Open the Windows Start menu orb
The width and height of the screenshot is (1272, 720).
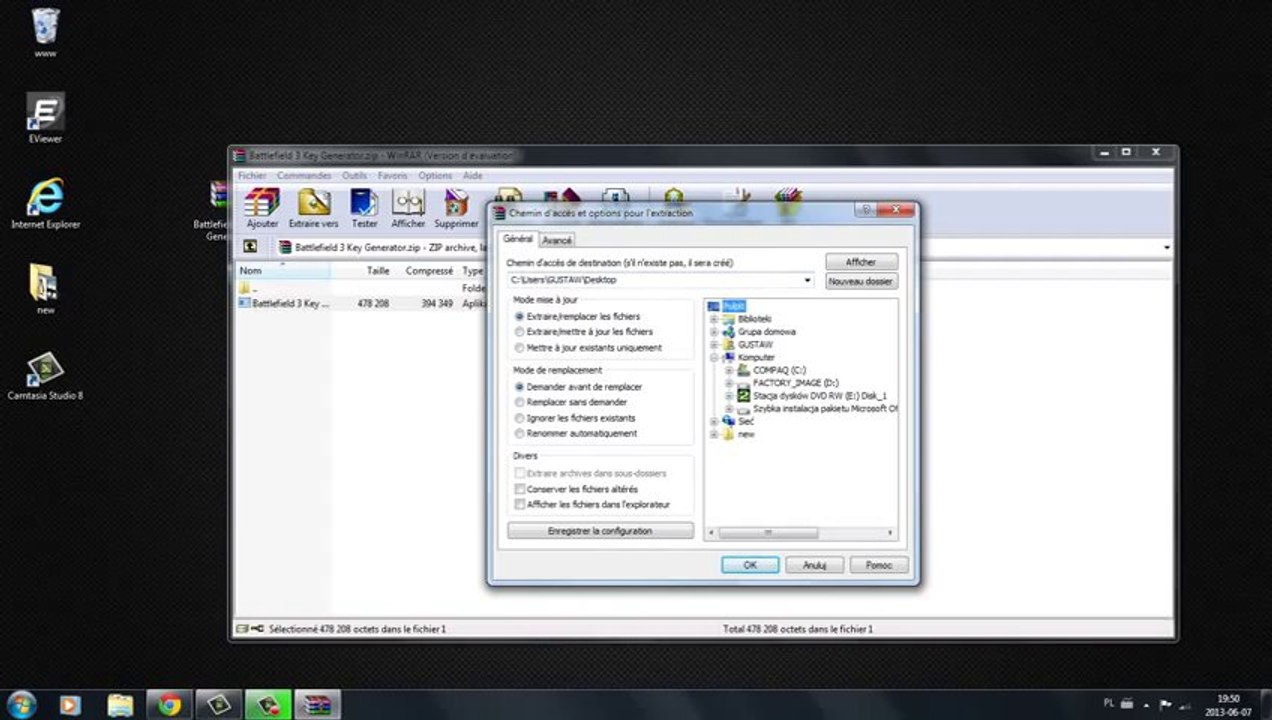pos(20,704)
